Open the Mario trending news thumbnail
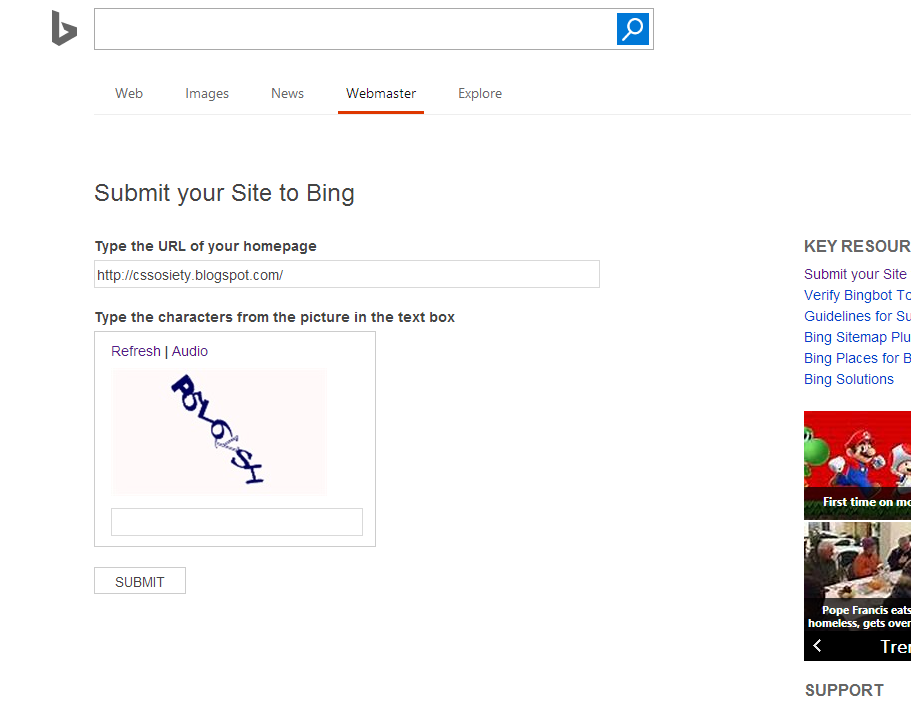The height and width of the screenshot is (702, 911). (857, 465)
